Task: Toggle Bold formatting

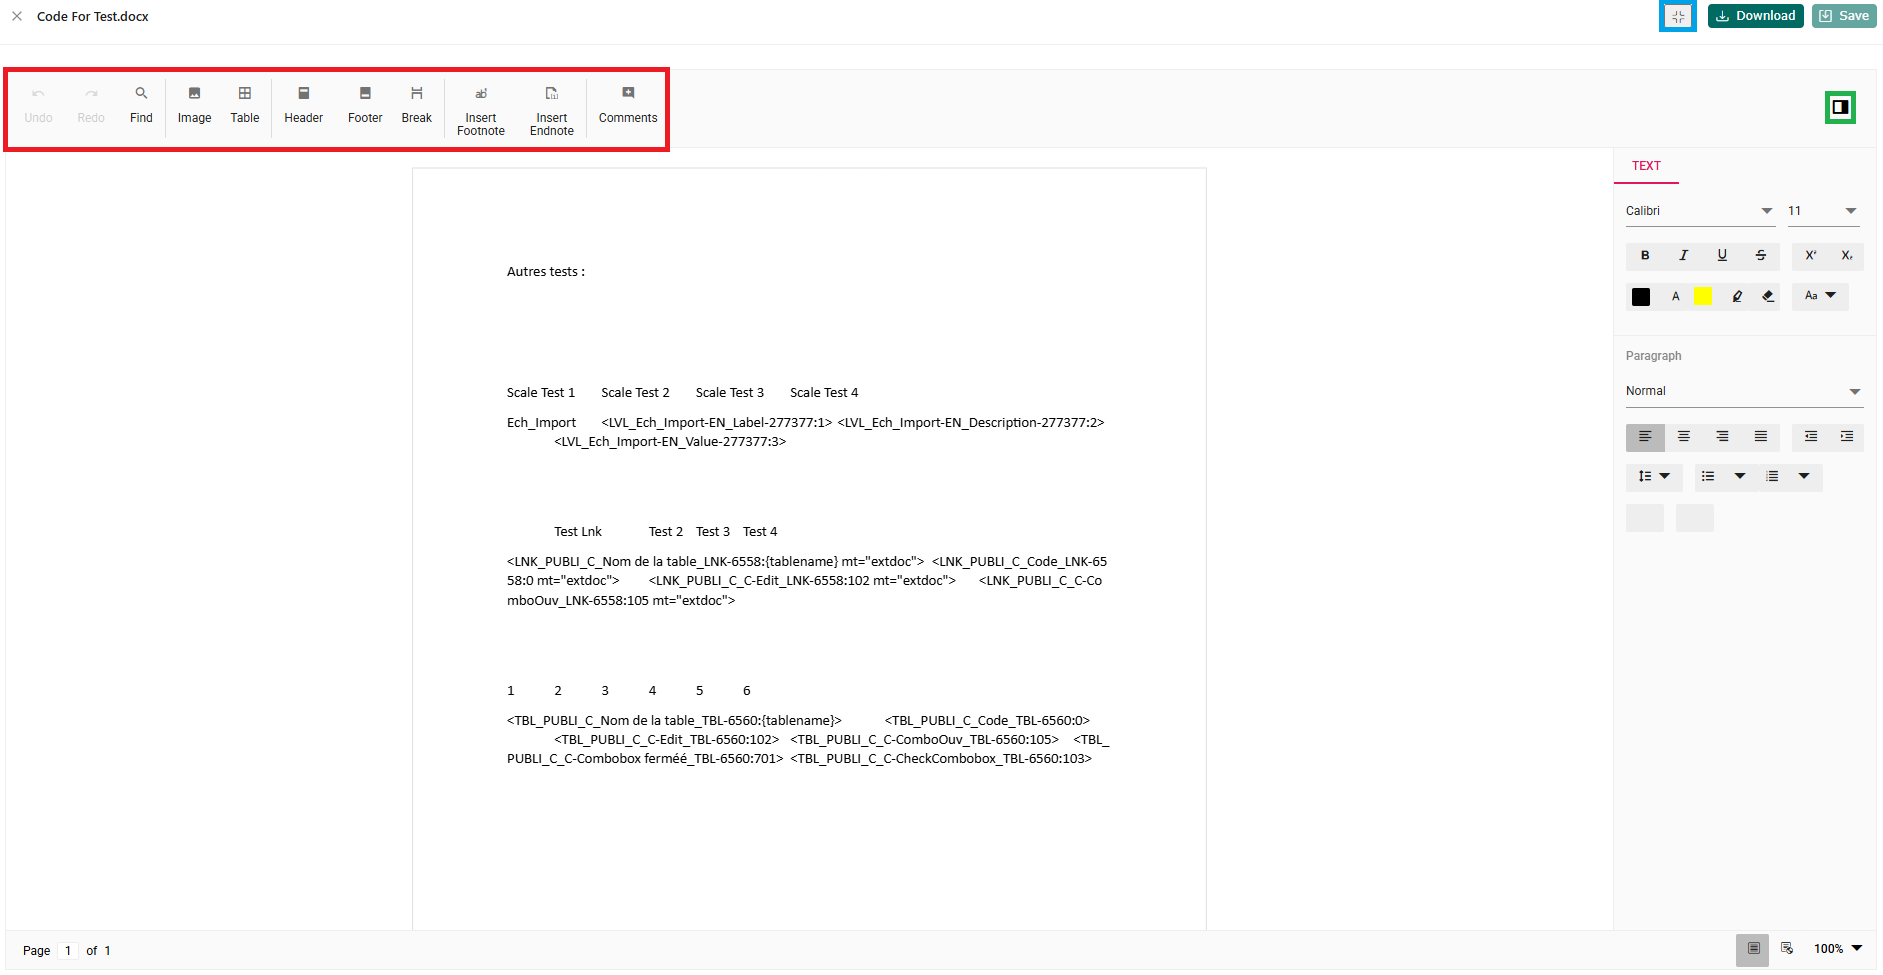Action: click(x=1645, y=256)
